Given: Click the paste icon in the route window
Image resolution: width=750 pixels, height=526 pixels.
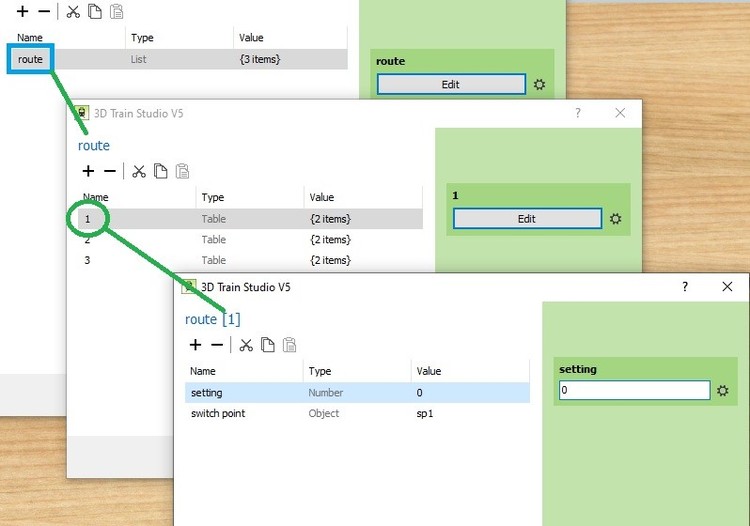Looking at the screenshot, I should [x=182, y=171].
